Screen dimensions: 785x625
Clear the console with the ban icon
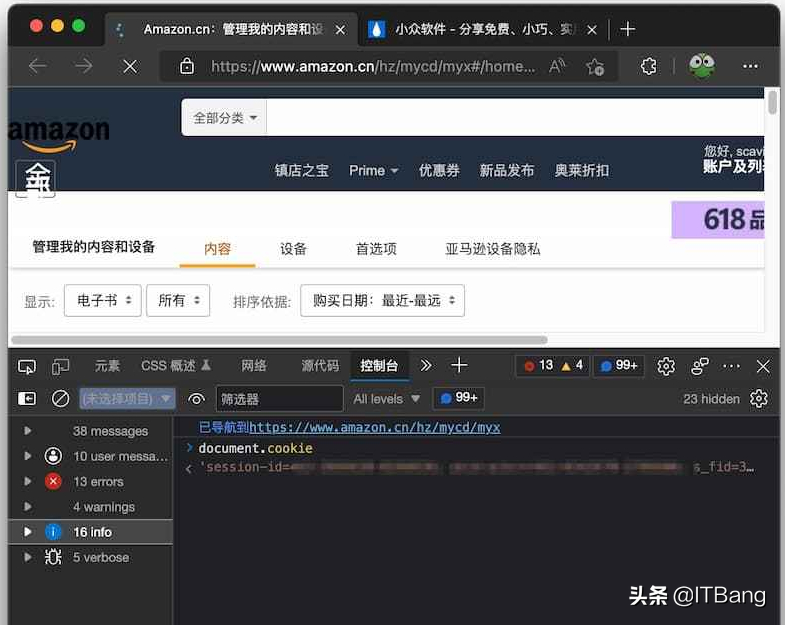(61, 399)
